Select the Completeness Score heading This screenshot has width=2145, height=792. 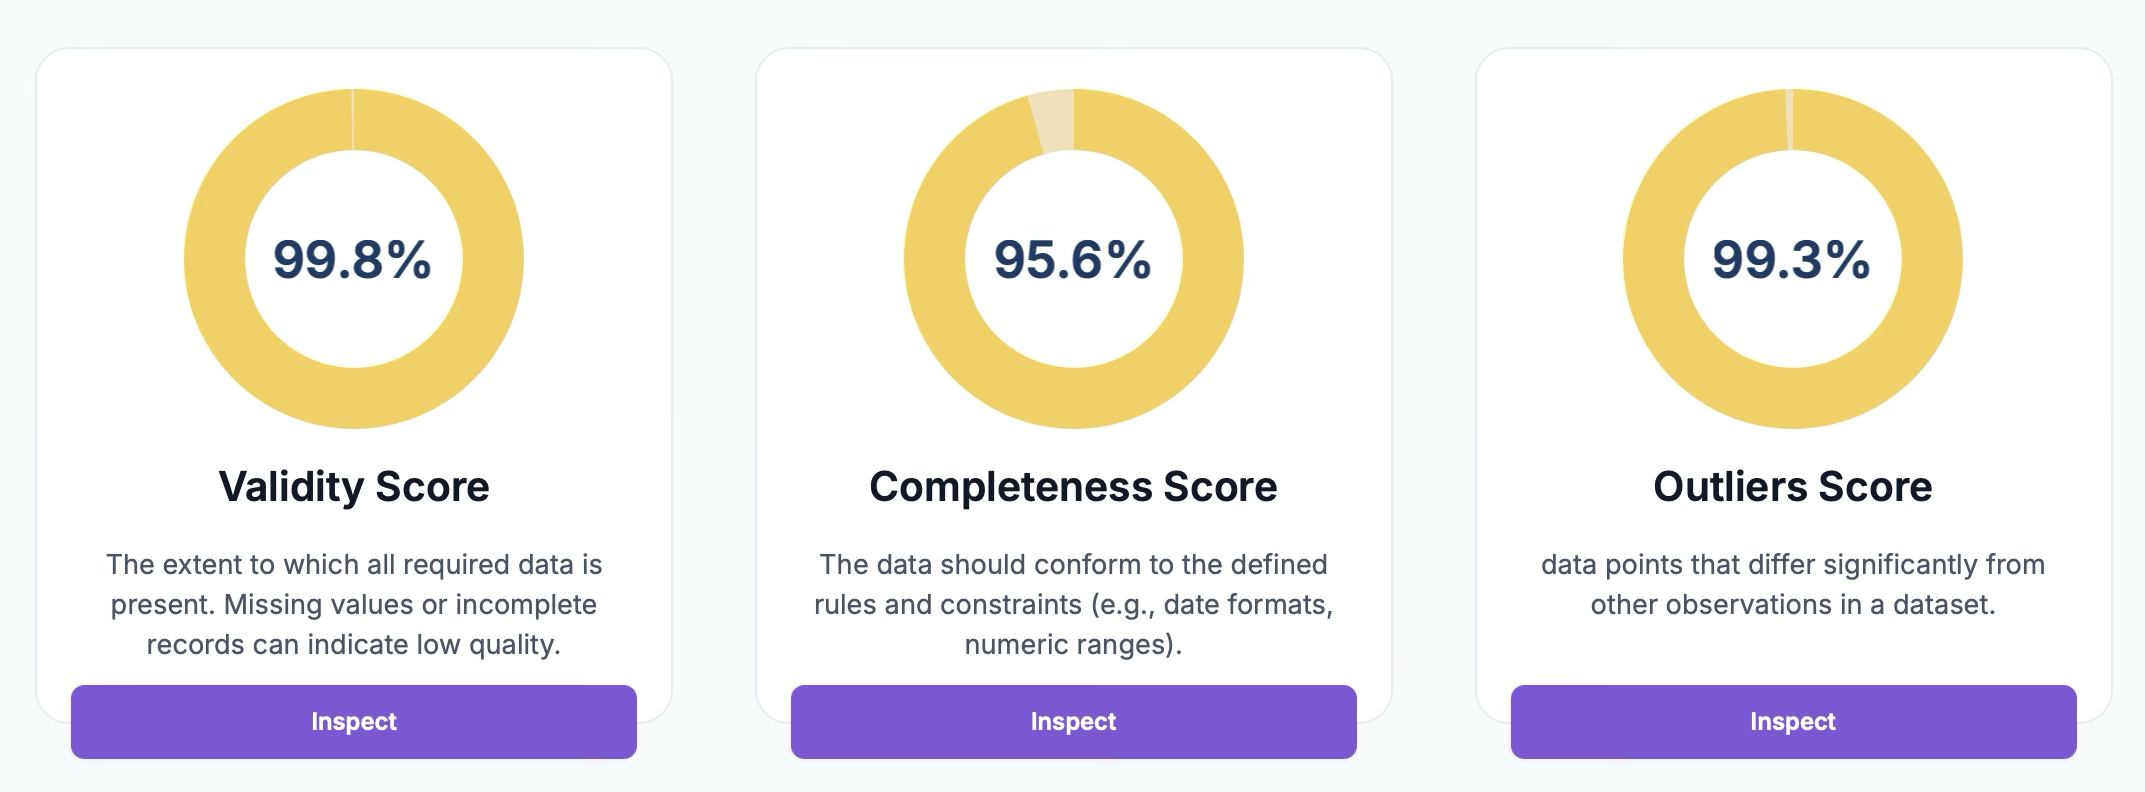point(1072,487)
